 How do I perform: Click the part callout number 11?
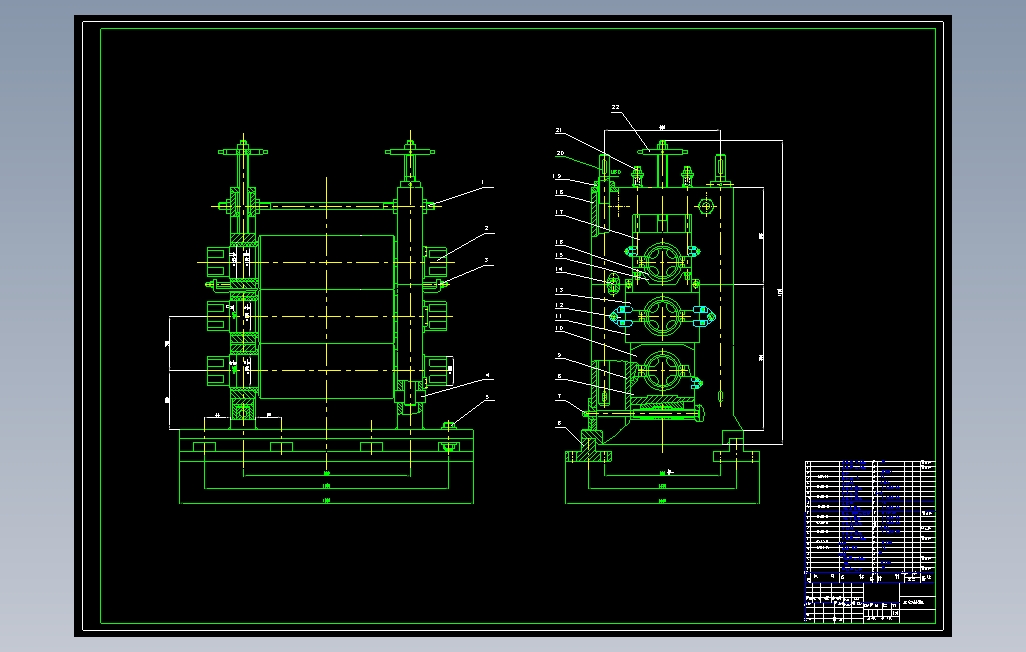[x=559, y=316]
